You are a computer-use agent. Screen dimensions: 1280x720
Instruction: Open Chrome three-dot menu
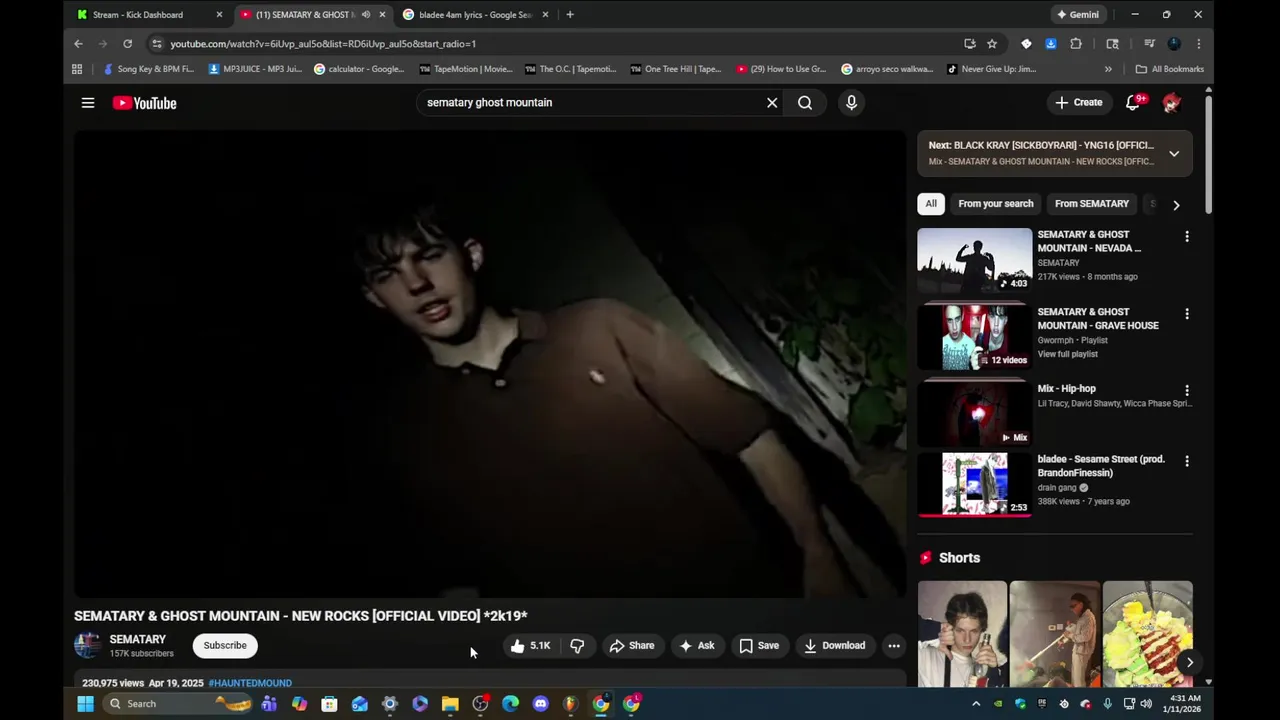pos(1198,44)
